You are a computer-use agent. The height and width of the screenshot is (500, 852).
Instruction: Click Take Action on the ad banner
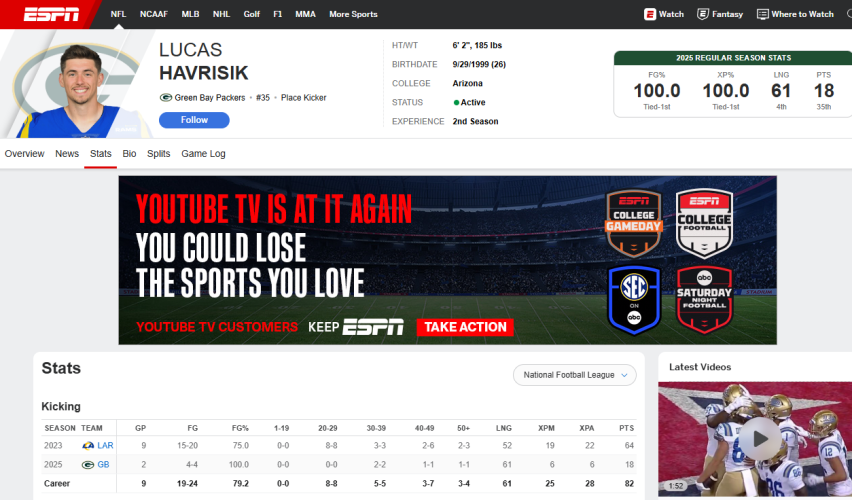click(464, 327)
